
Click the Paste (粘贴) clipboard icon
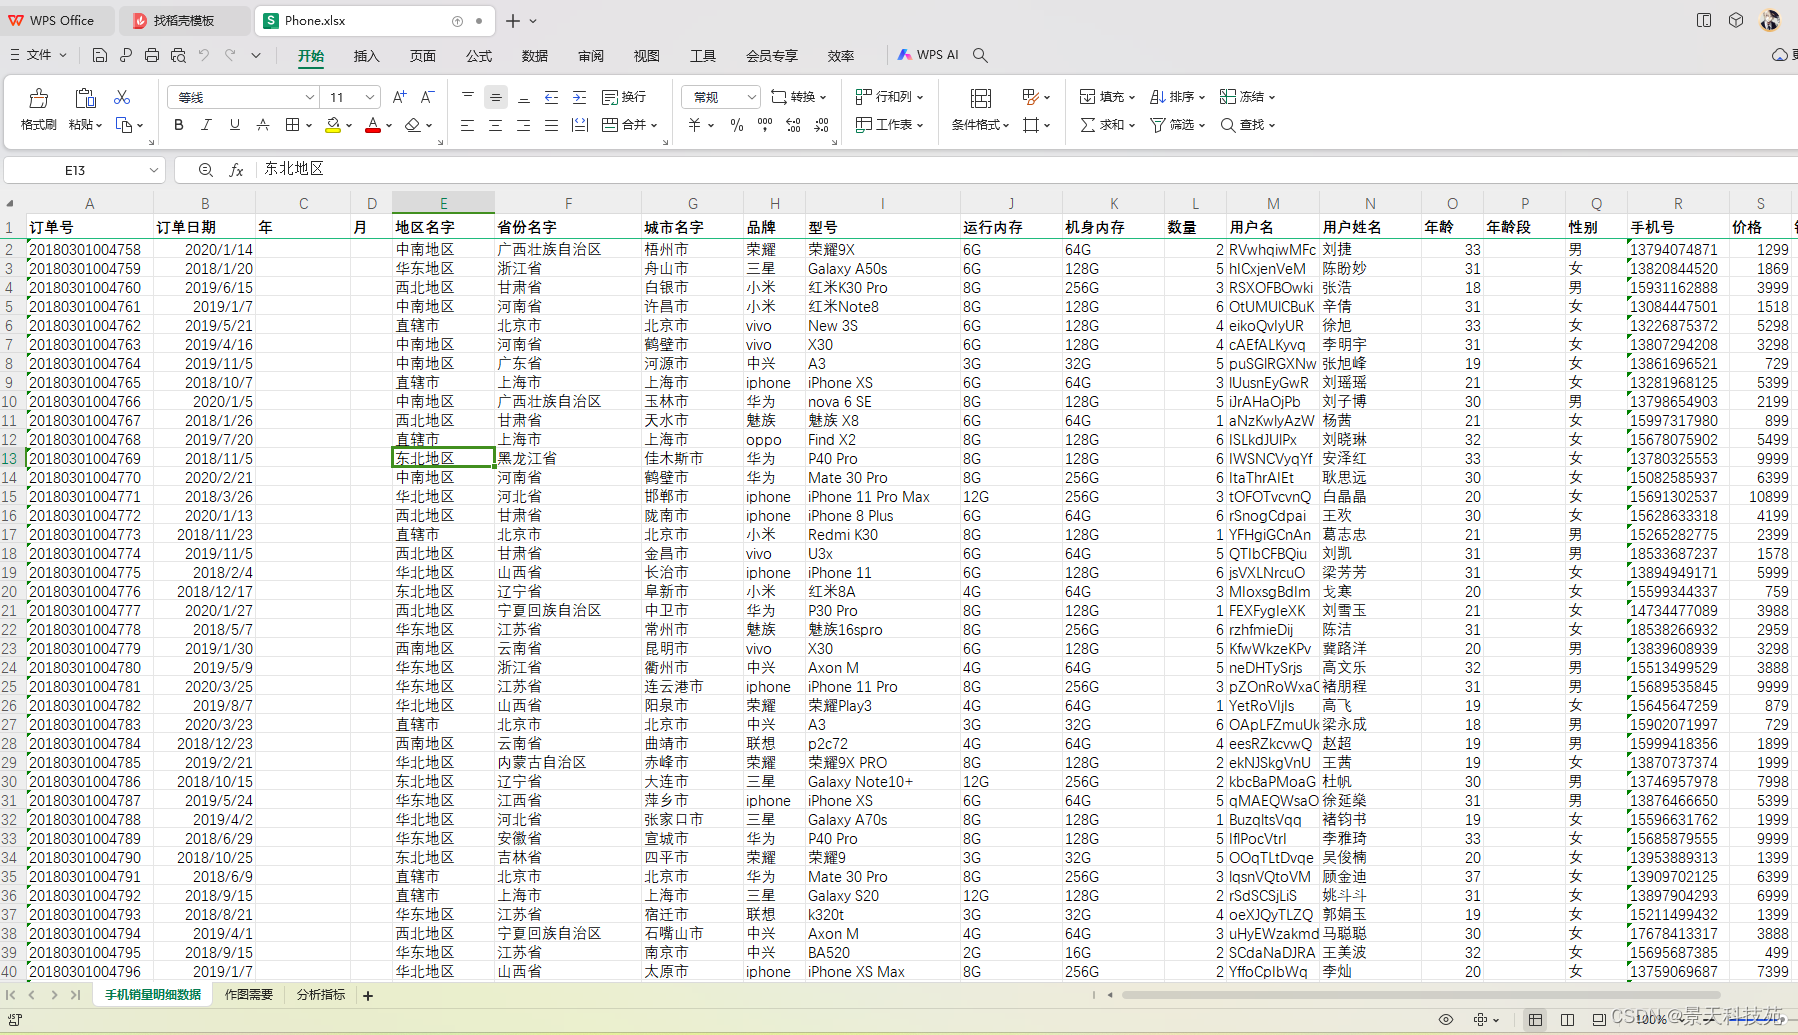point(85,98)
